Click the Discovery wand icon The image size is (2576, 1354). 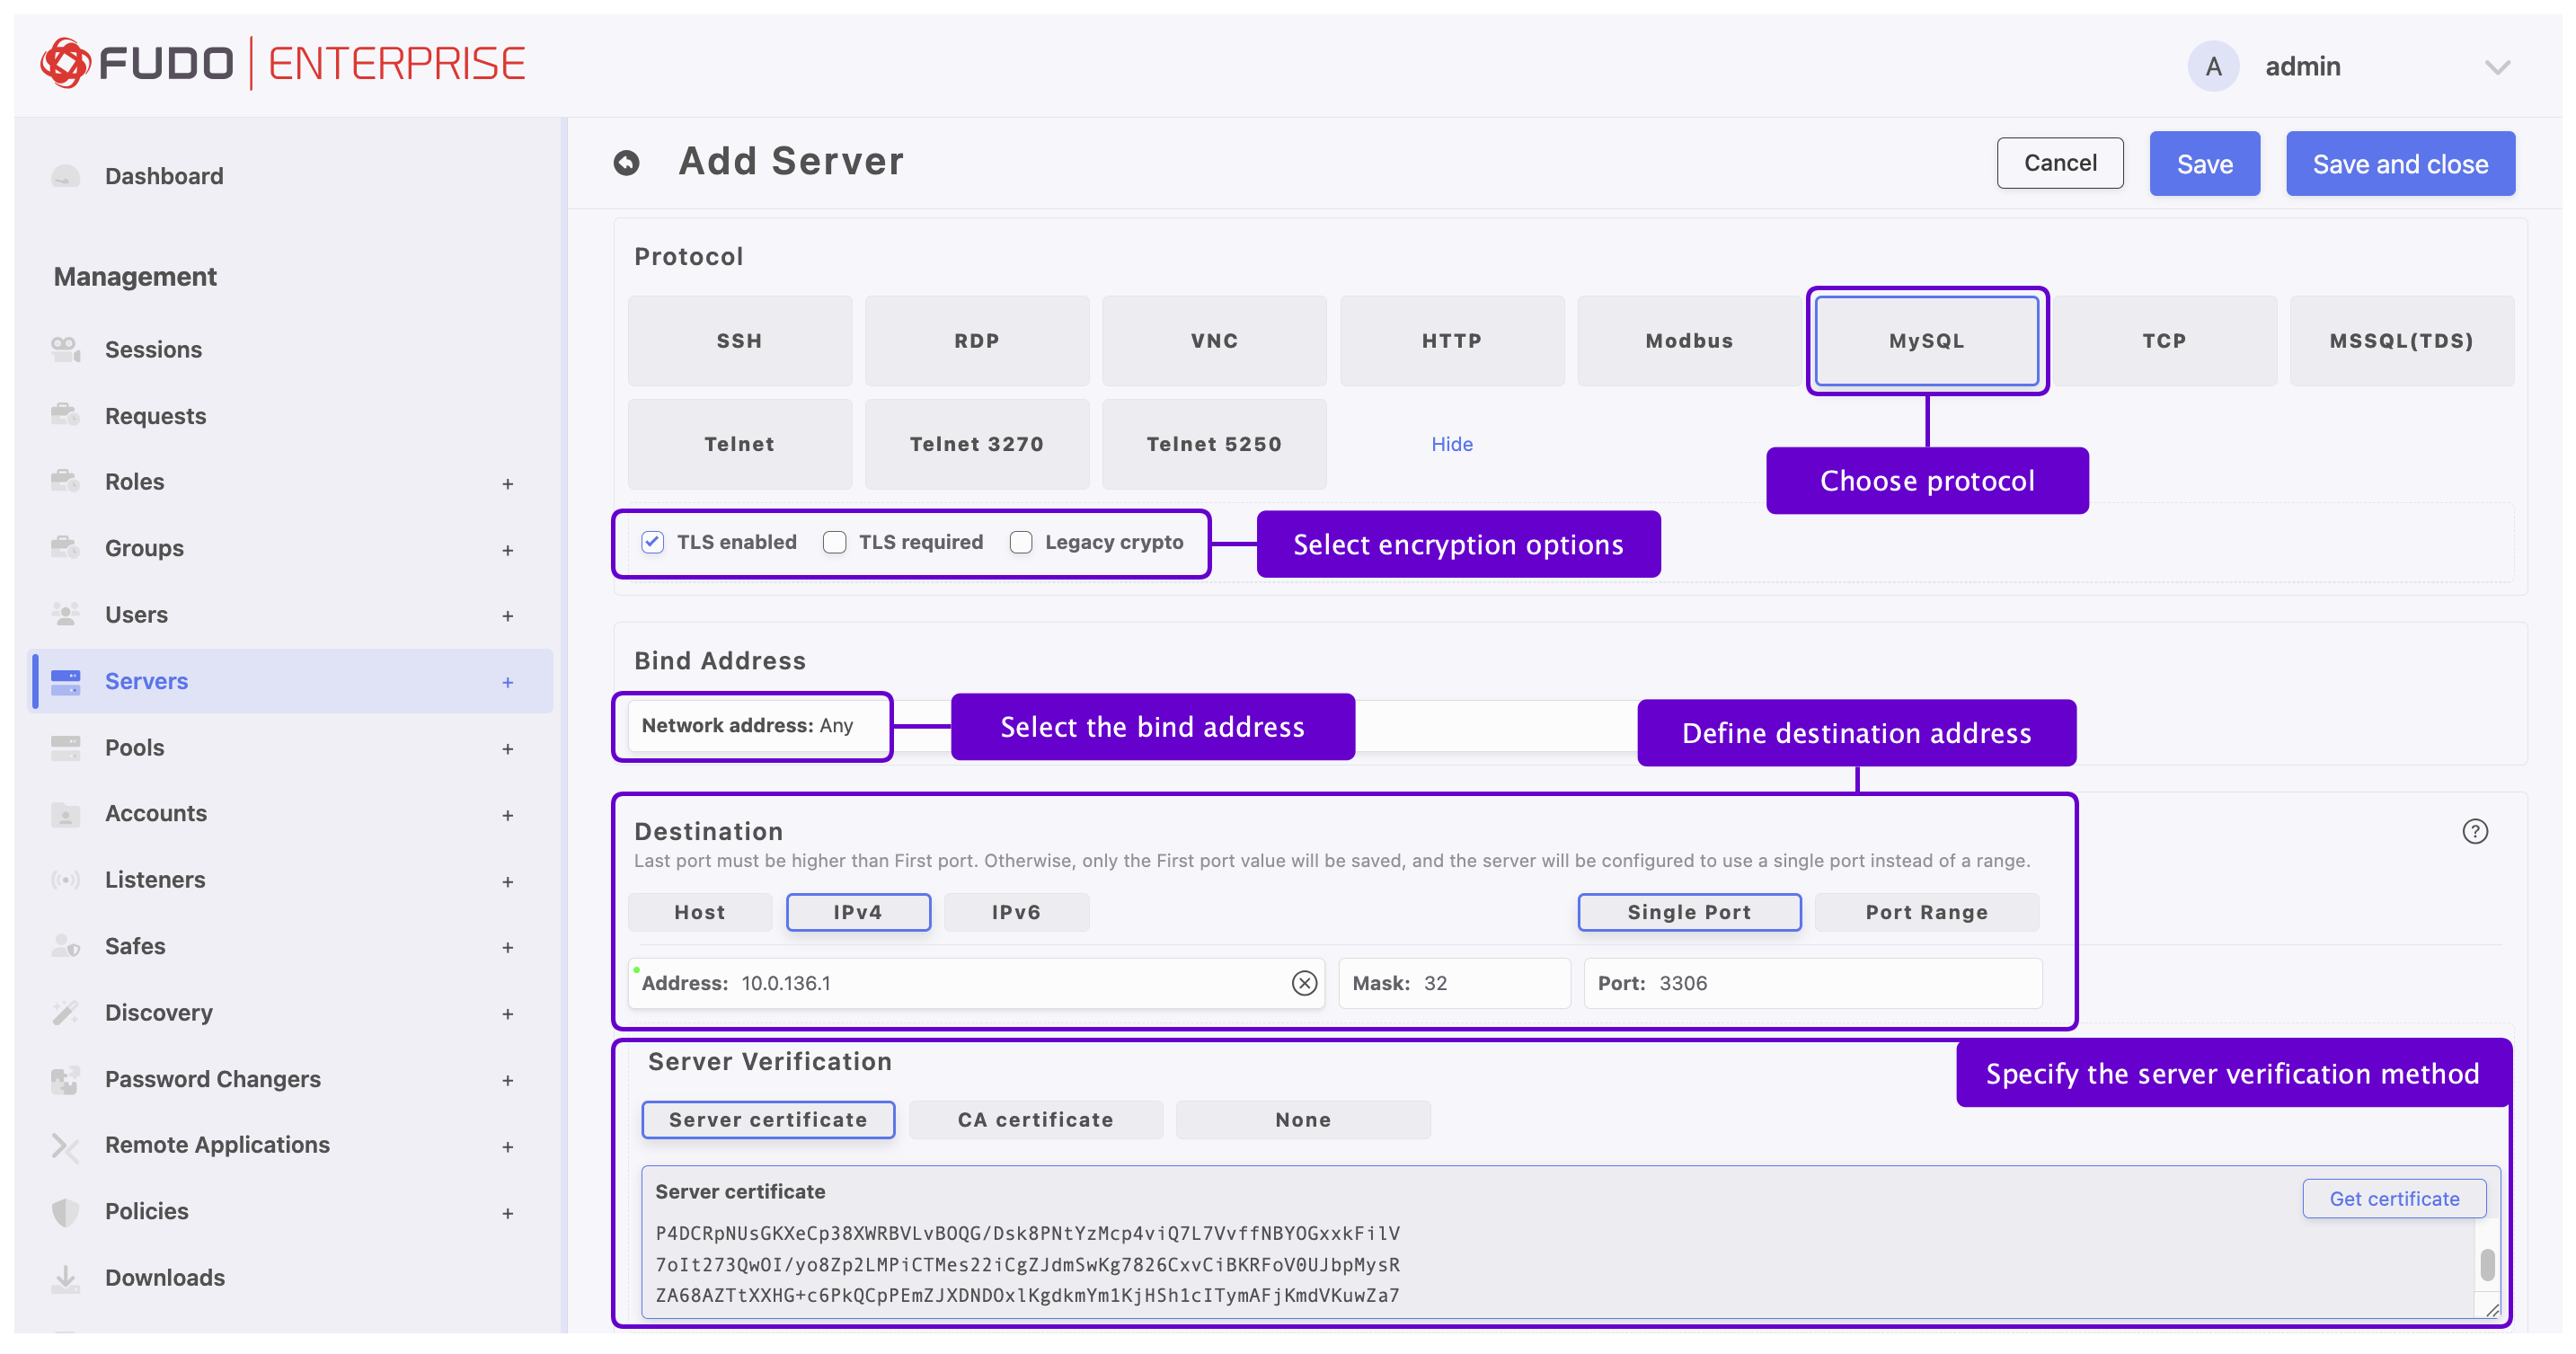pos(66,1012)
